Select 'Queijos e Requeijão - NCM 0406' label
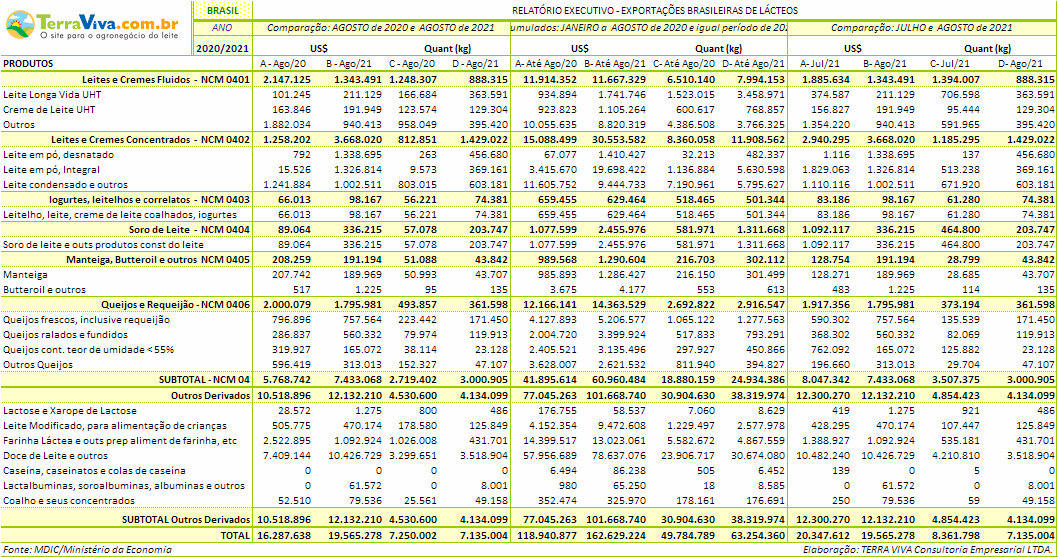1058x557 pixels. click(x=176, y=304)
